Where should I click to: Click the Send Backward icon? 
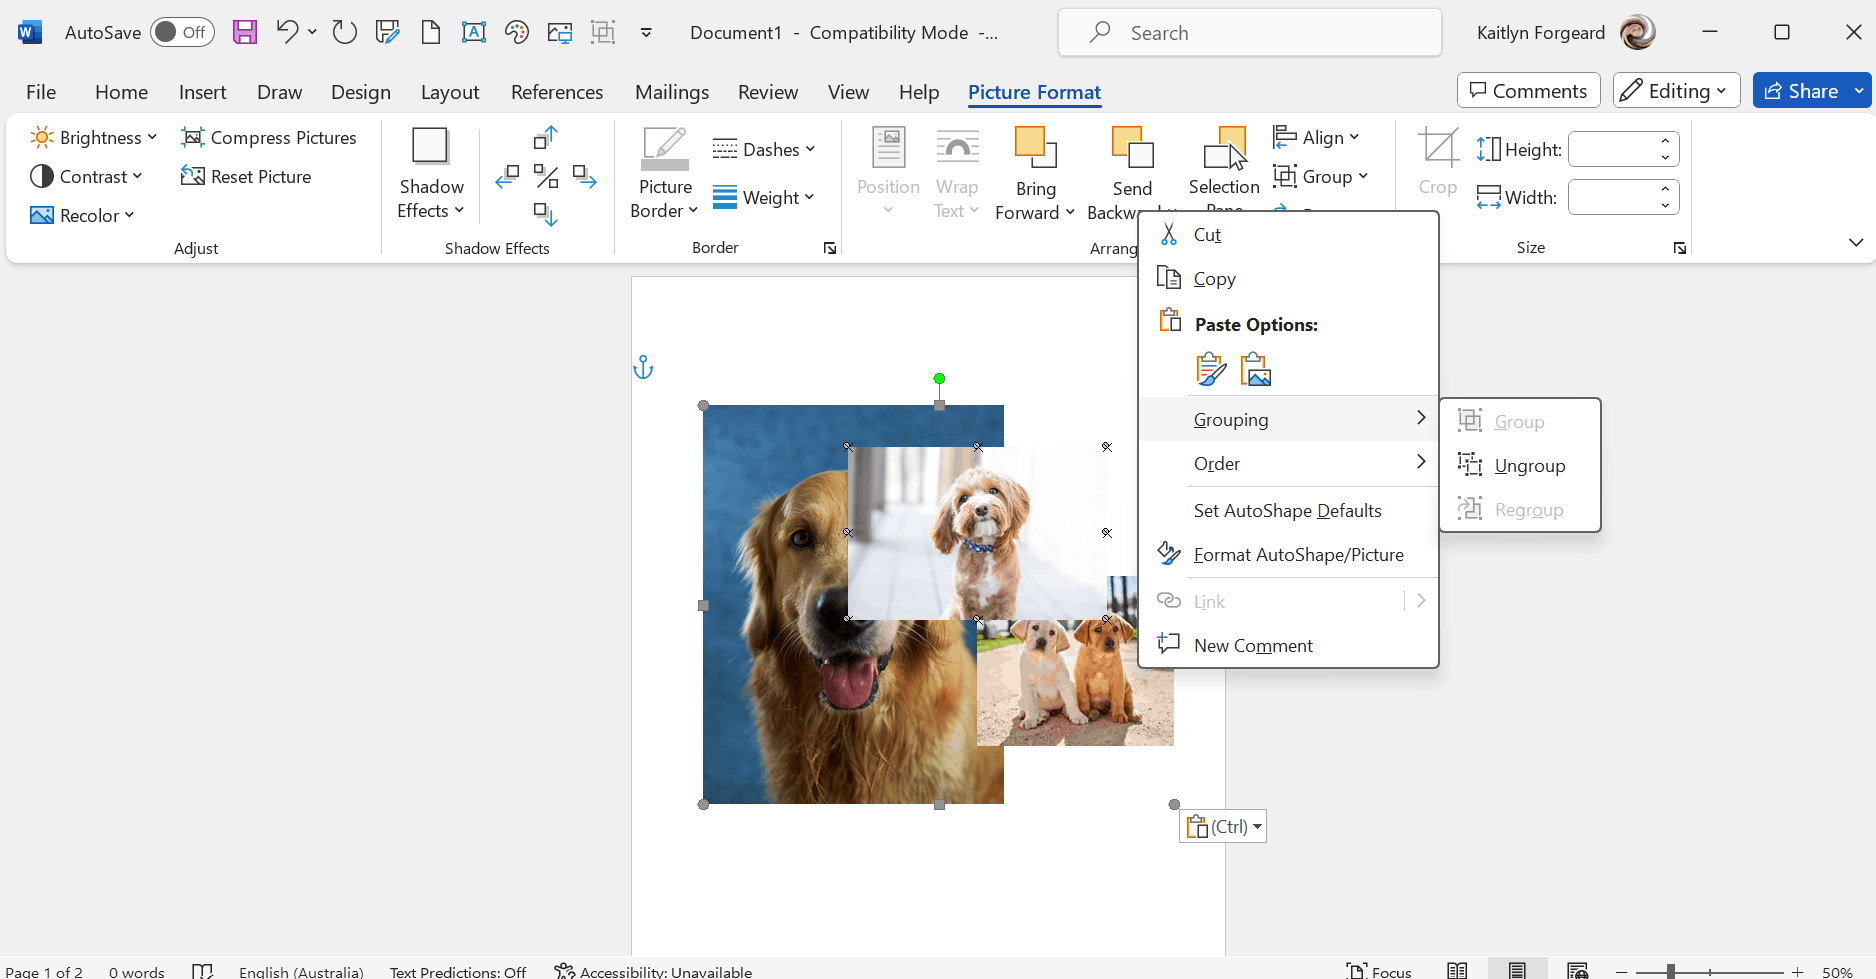(x=1133, y=148)
